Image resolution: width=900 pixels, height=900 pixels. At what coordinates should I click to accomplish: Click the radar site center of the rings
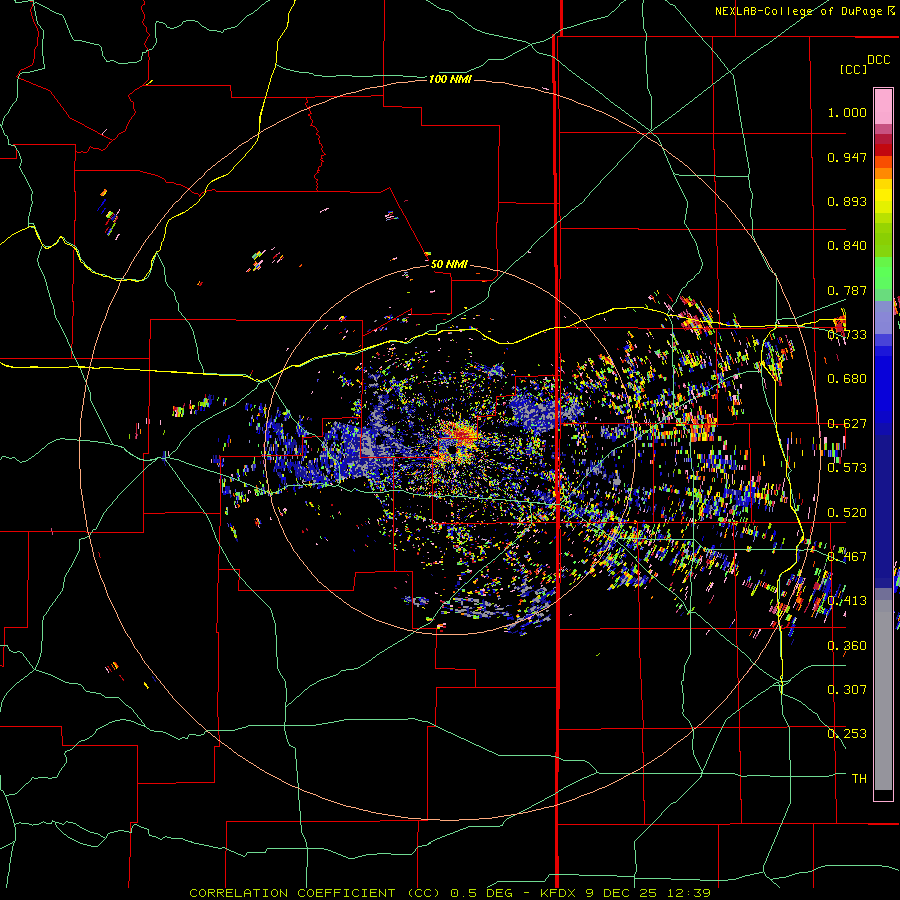point(449,449)
